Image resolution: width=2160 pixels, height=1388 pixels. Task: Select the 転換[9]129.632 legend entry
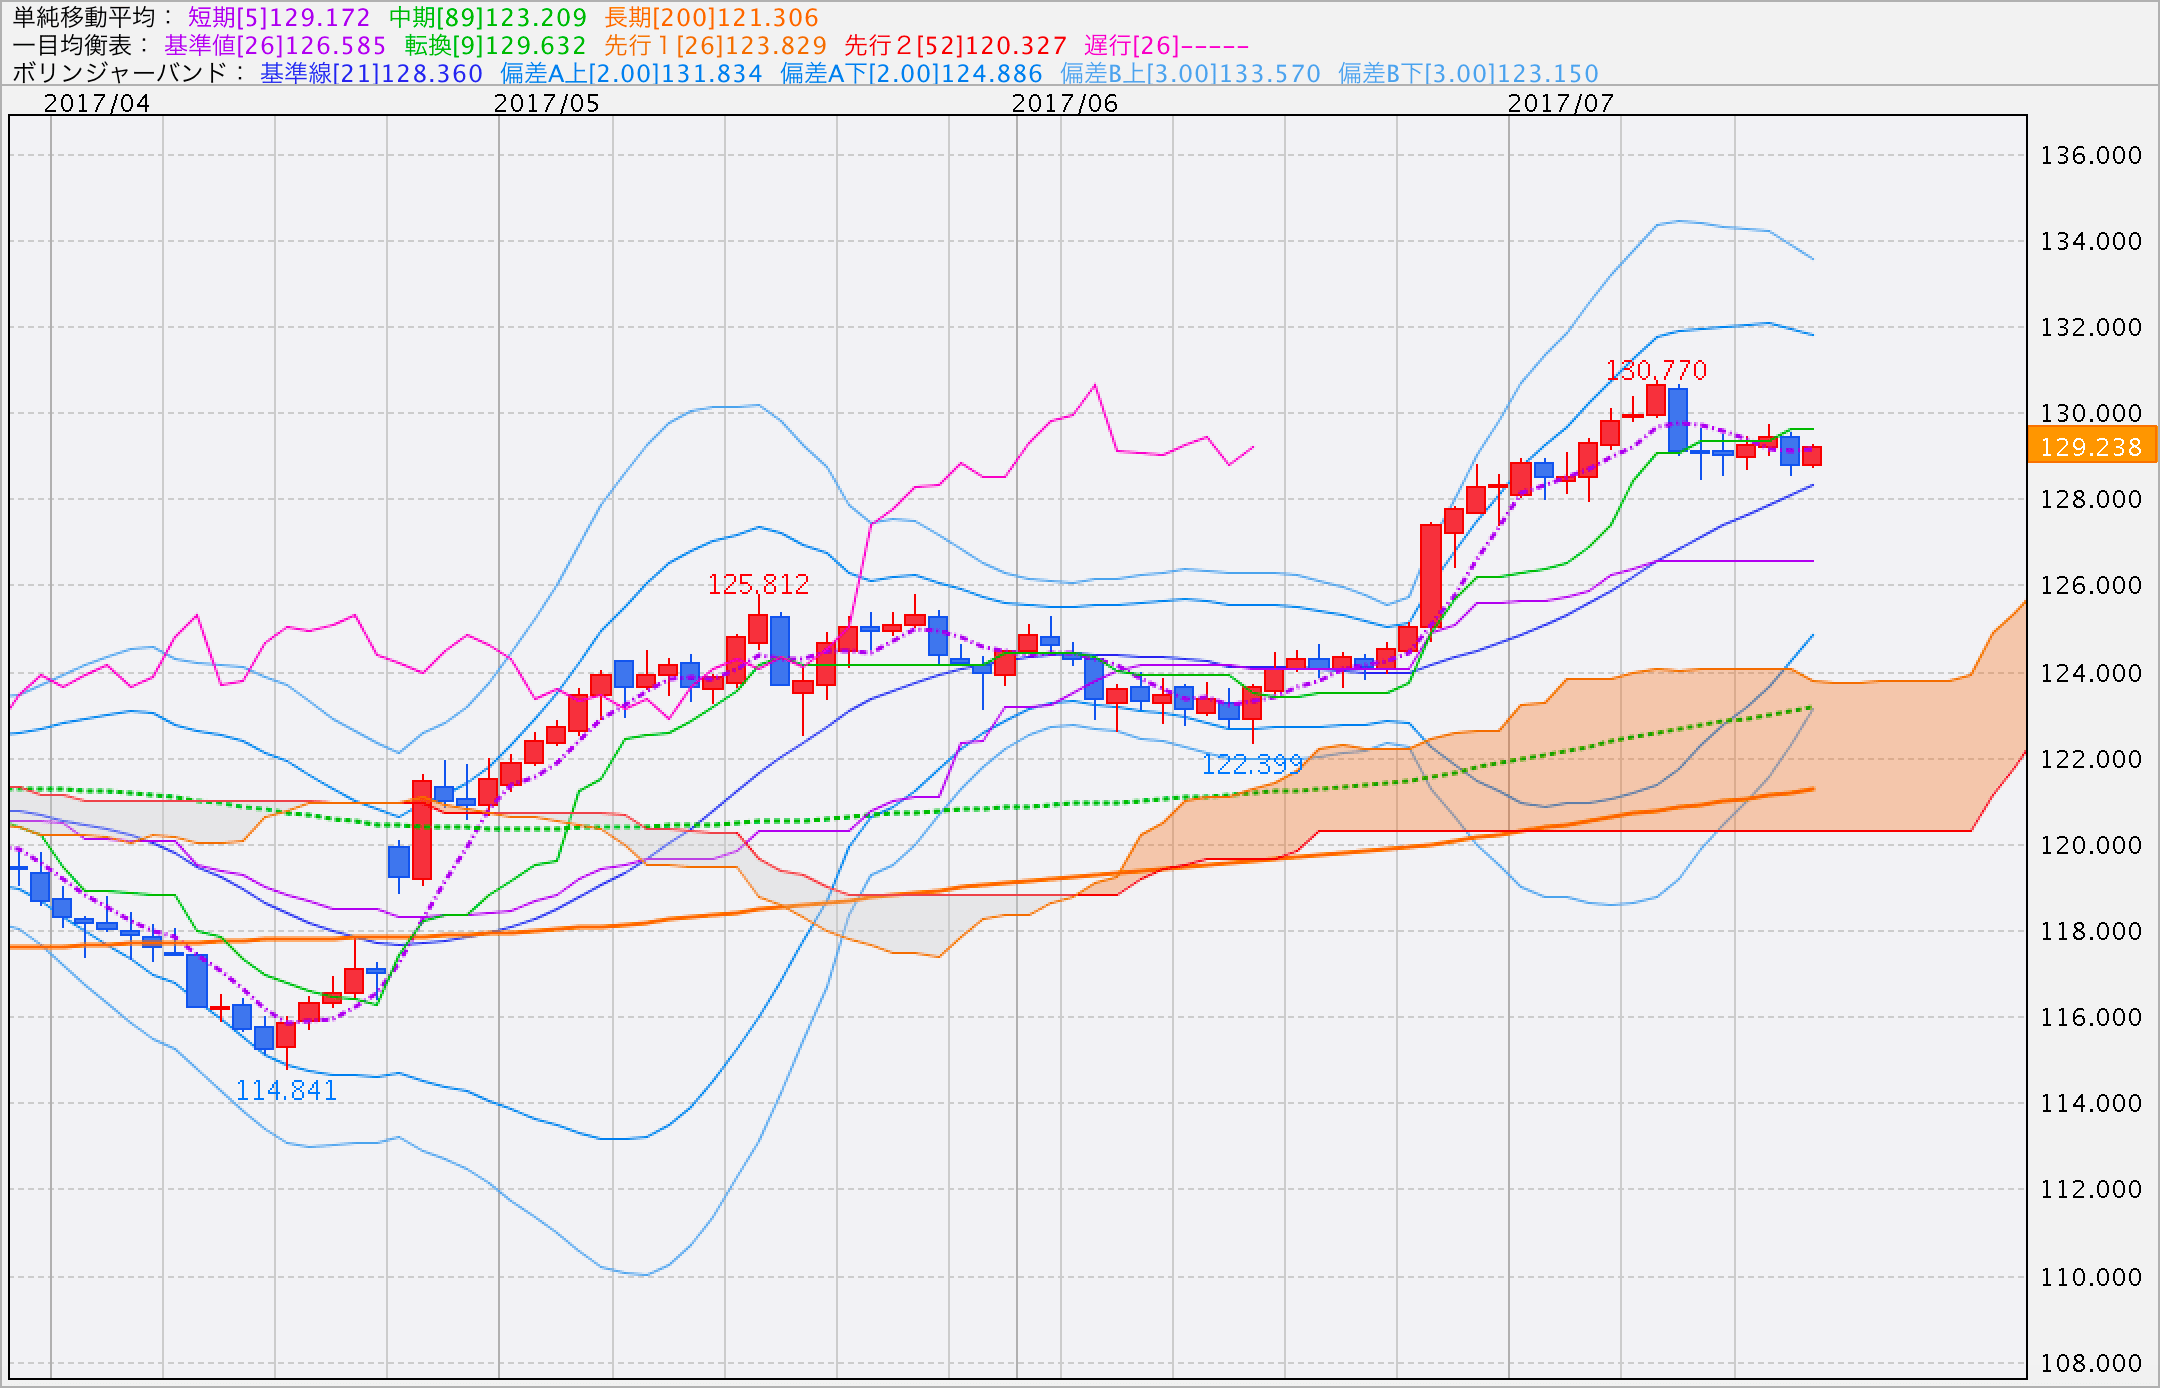(495, 45)
